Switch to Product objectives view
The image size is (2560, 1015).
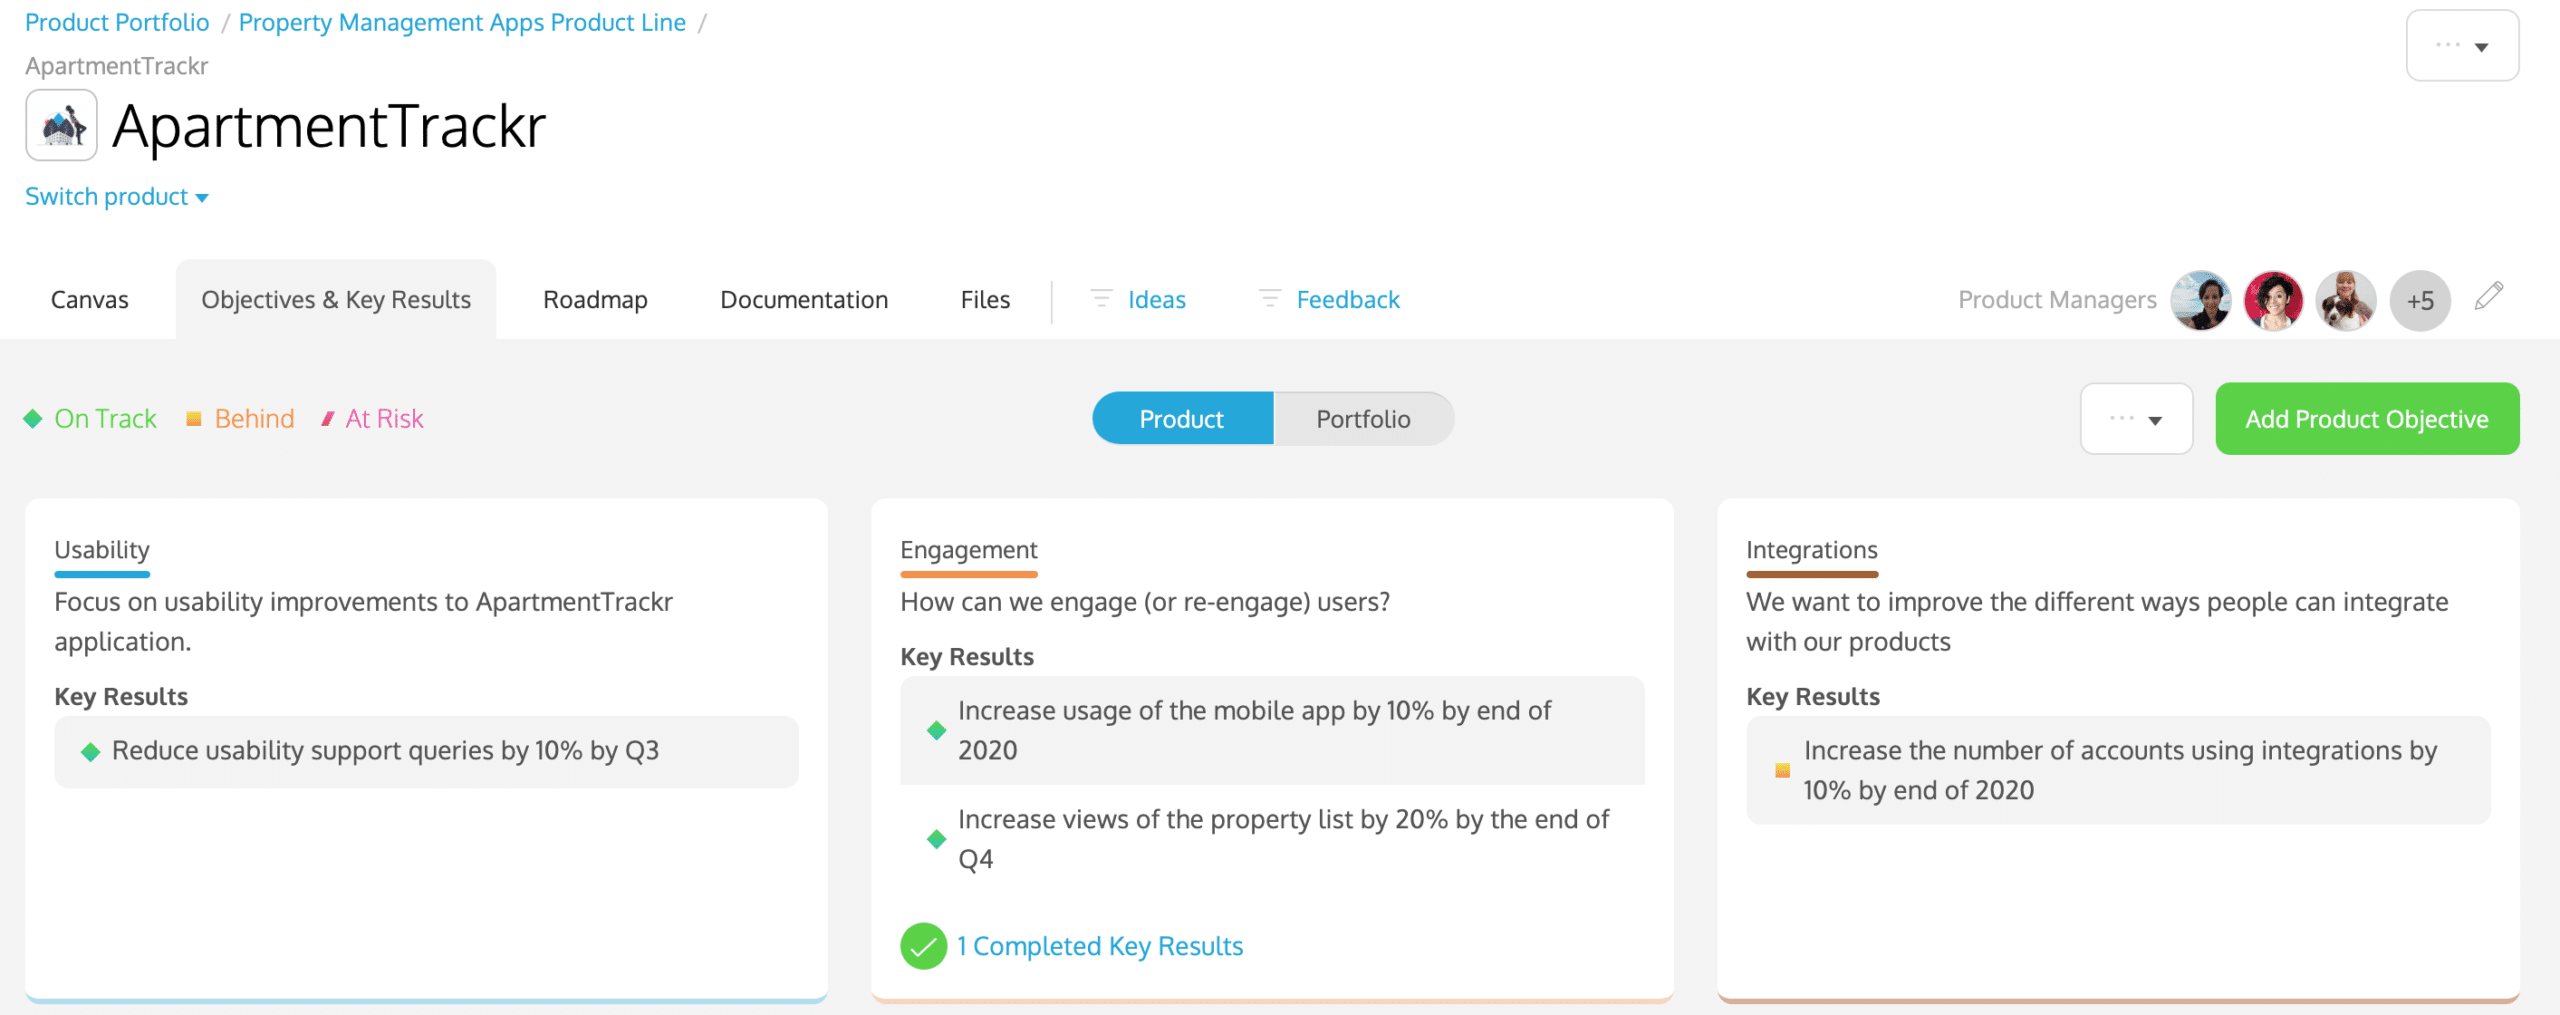[1182, 419]
